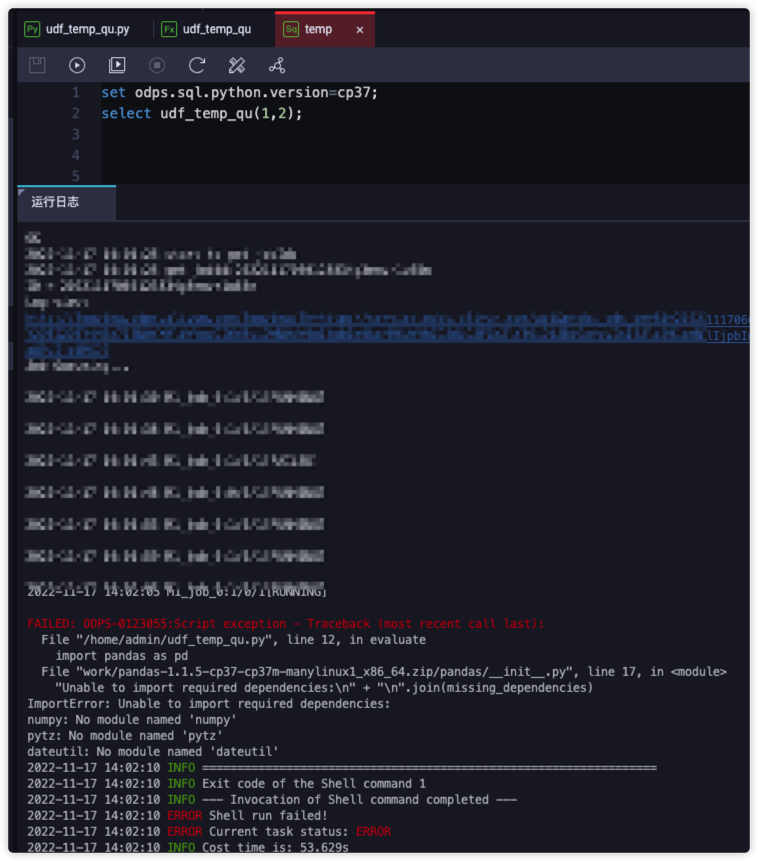
Task: Select the 运行日志 log tab
Action: [66, 202]
